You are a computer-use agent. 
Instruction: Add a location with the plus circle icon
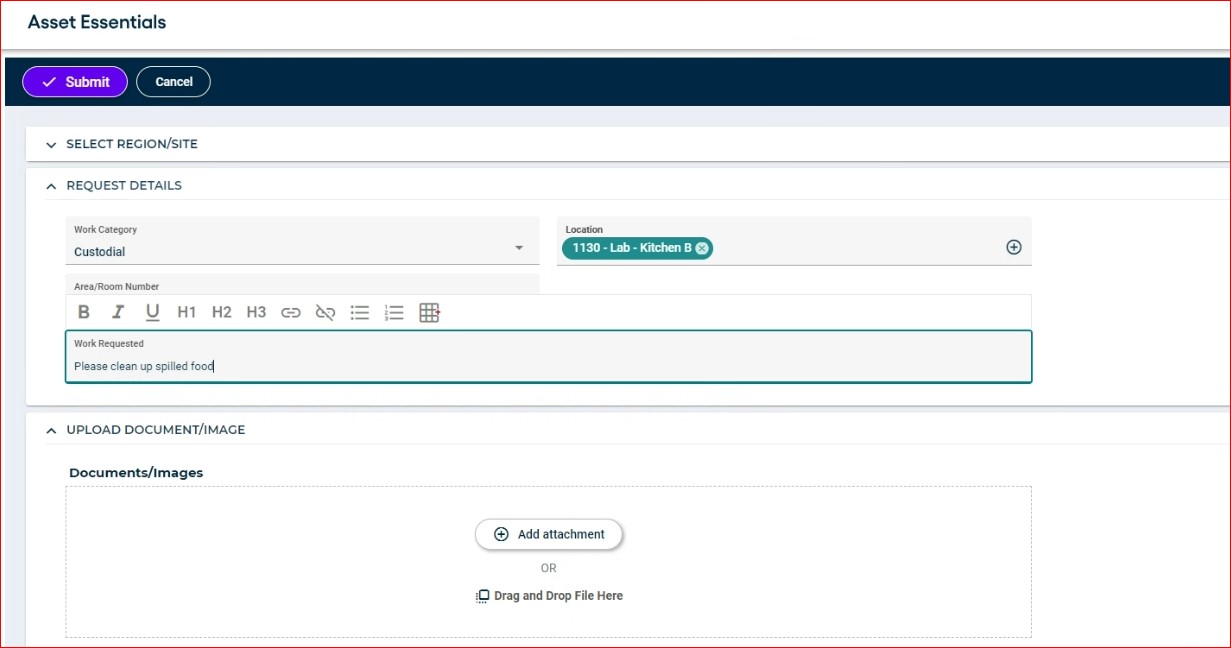coord(1013,247)
